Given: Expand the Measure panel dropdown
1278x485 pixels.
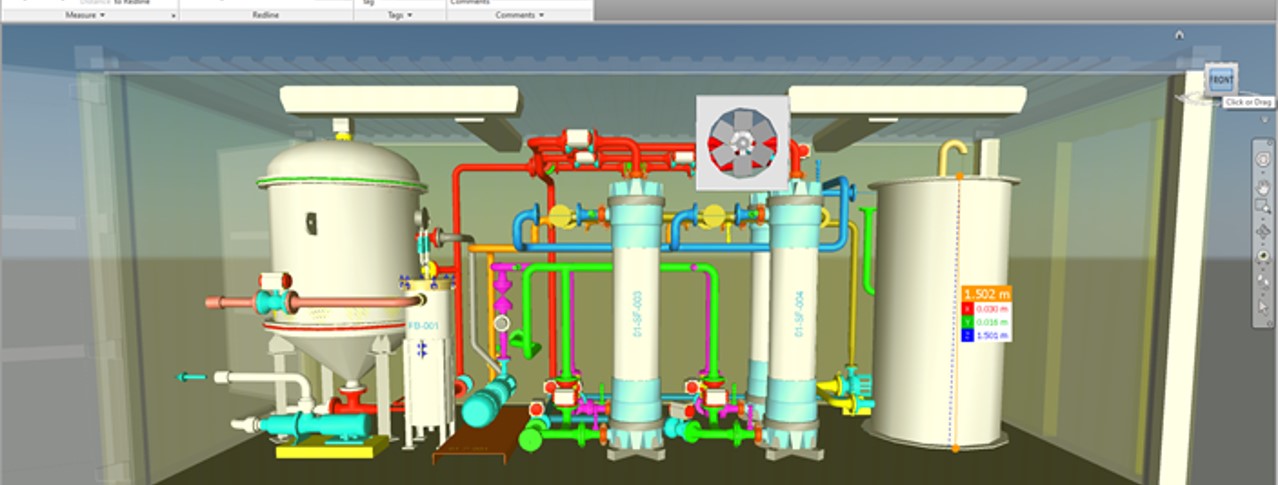Looking at the screenshot, I should click(x=85, y=15).
